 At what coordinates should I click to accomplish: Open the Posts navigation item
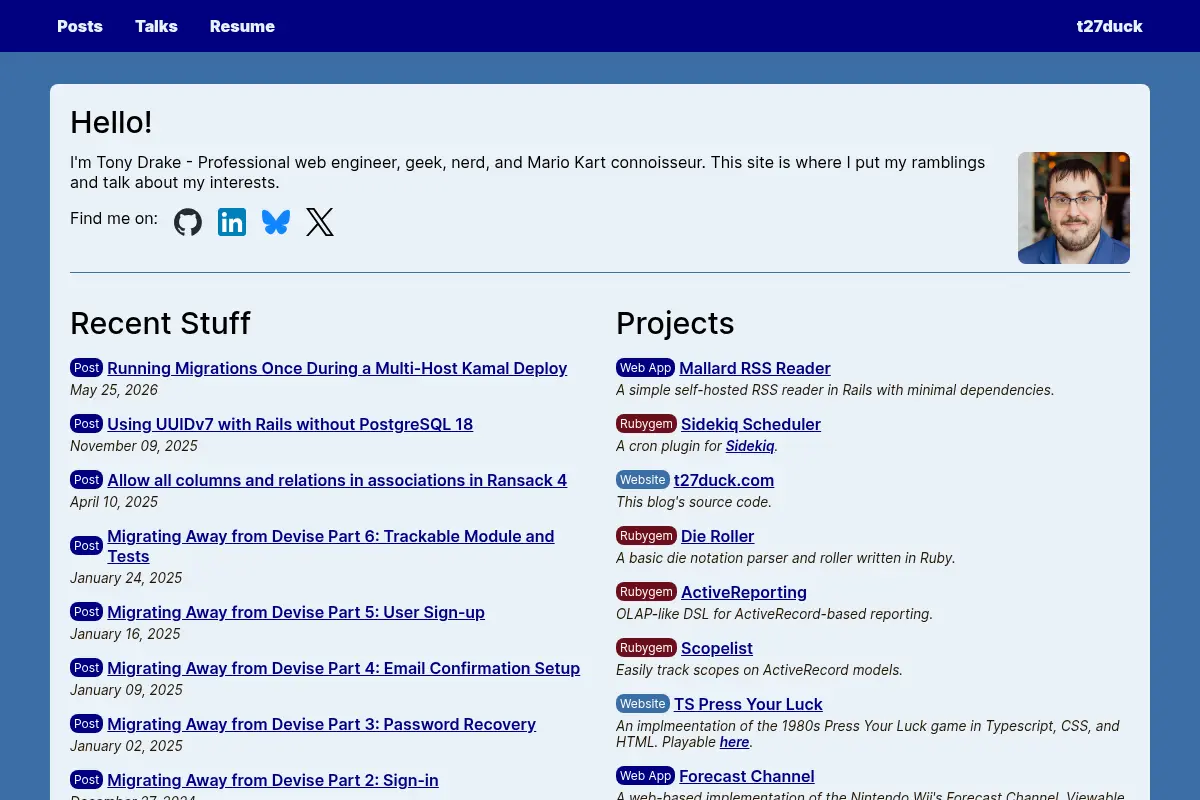(x=80, y=26)
